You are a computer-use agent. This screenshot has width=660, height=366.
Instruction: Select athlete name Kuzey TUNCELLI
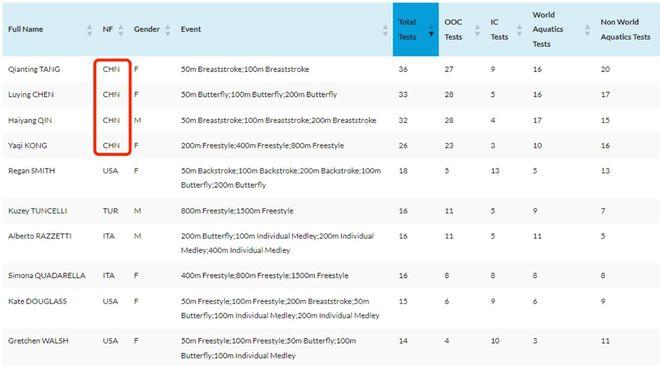pyautogui.click(x=37, y=211)
